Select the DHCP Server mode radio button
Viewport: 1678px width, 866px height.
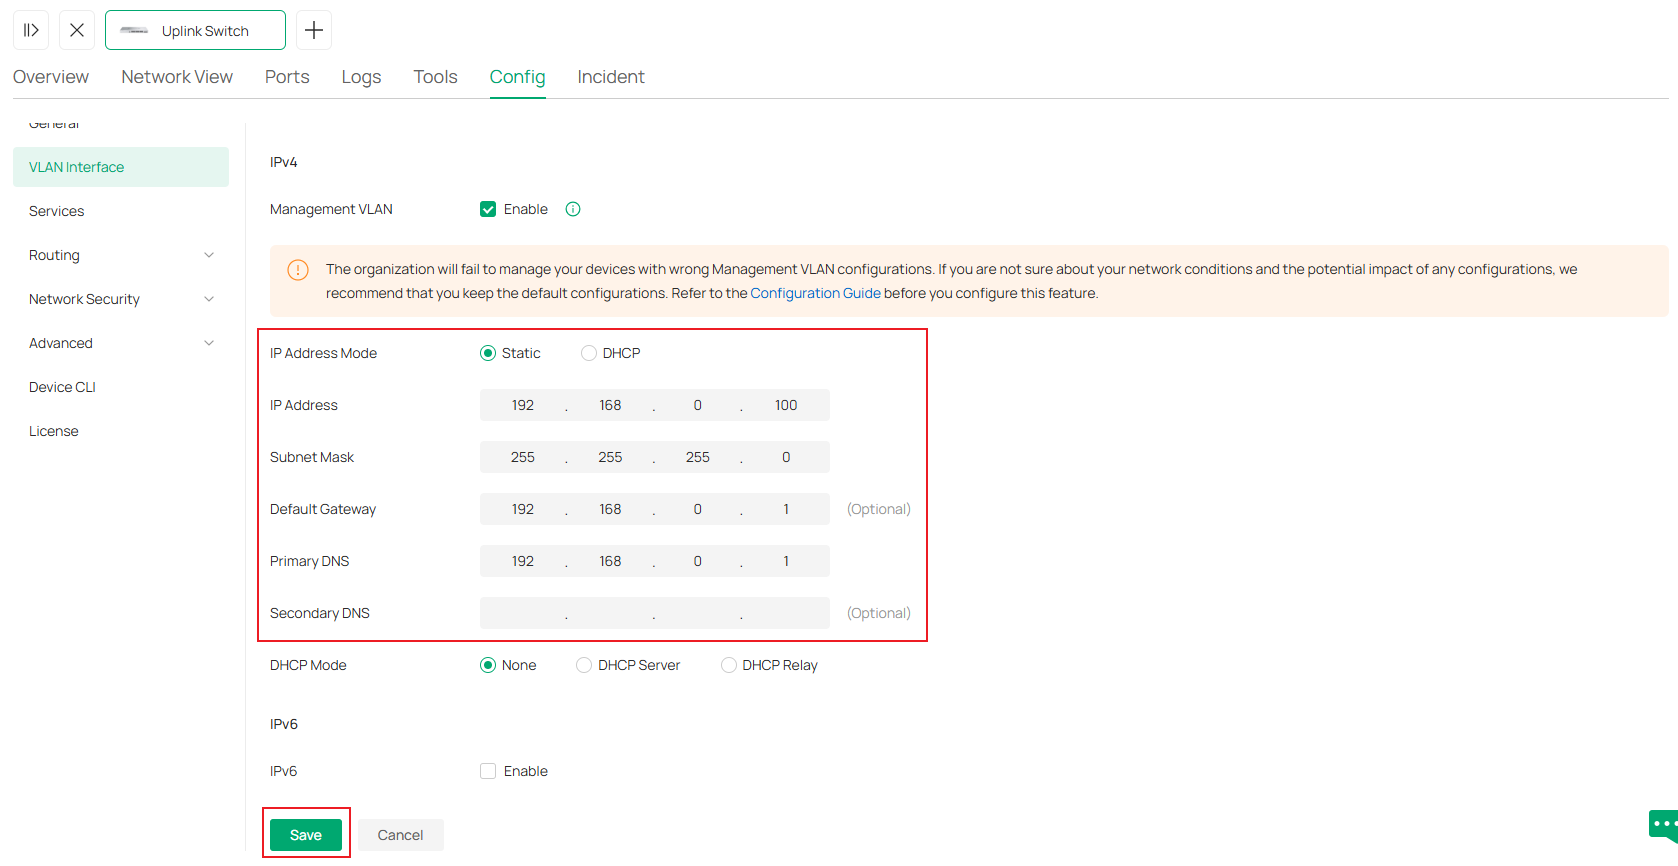click(x=584, y=665)
